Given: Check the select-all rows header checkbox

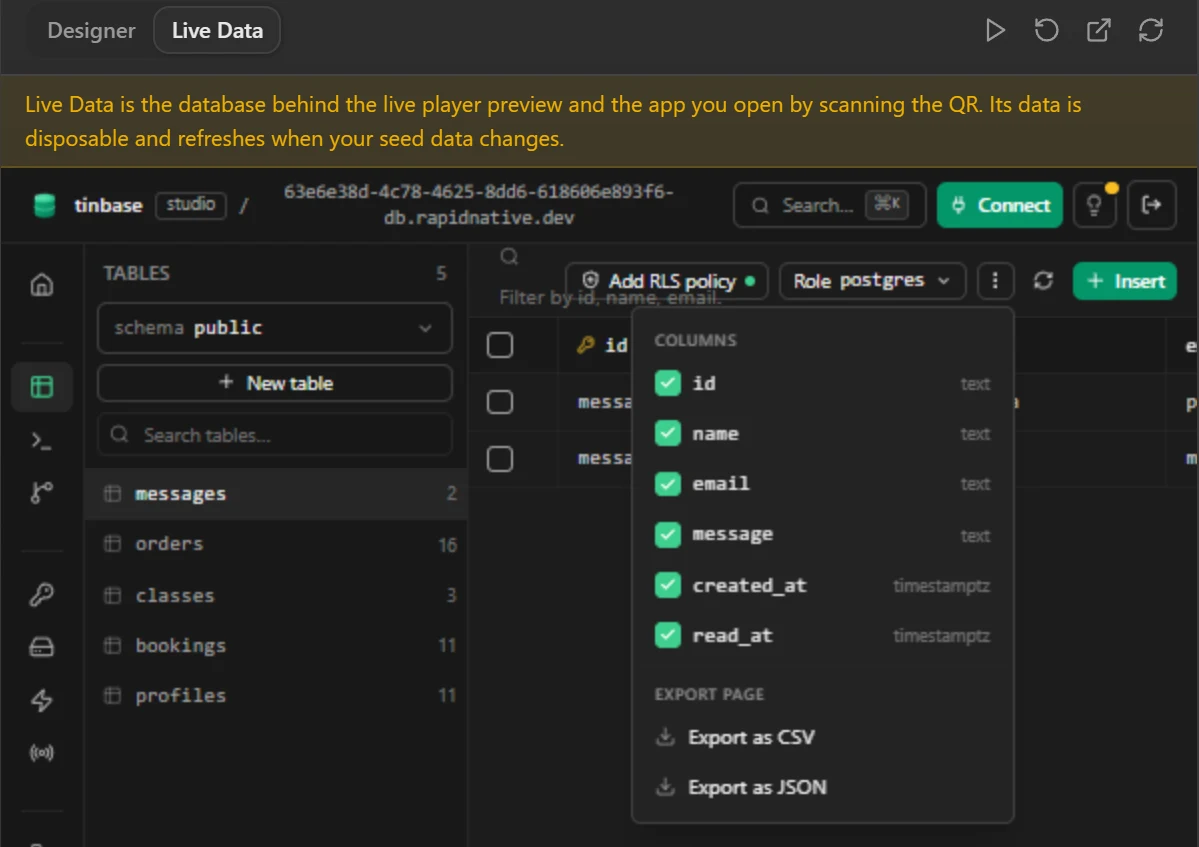Looking at the screenshot, I should (x=499, y=345).
